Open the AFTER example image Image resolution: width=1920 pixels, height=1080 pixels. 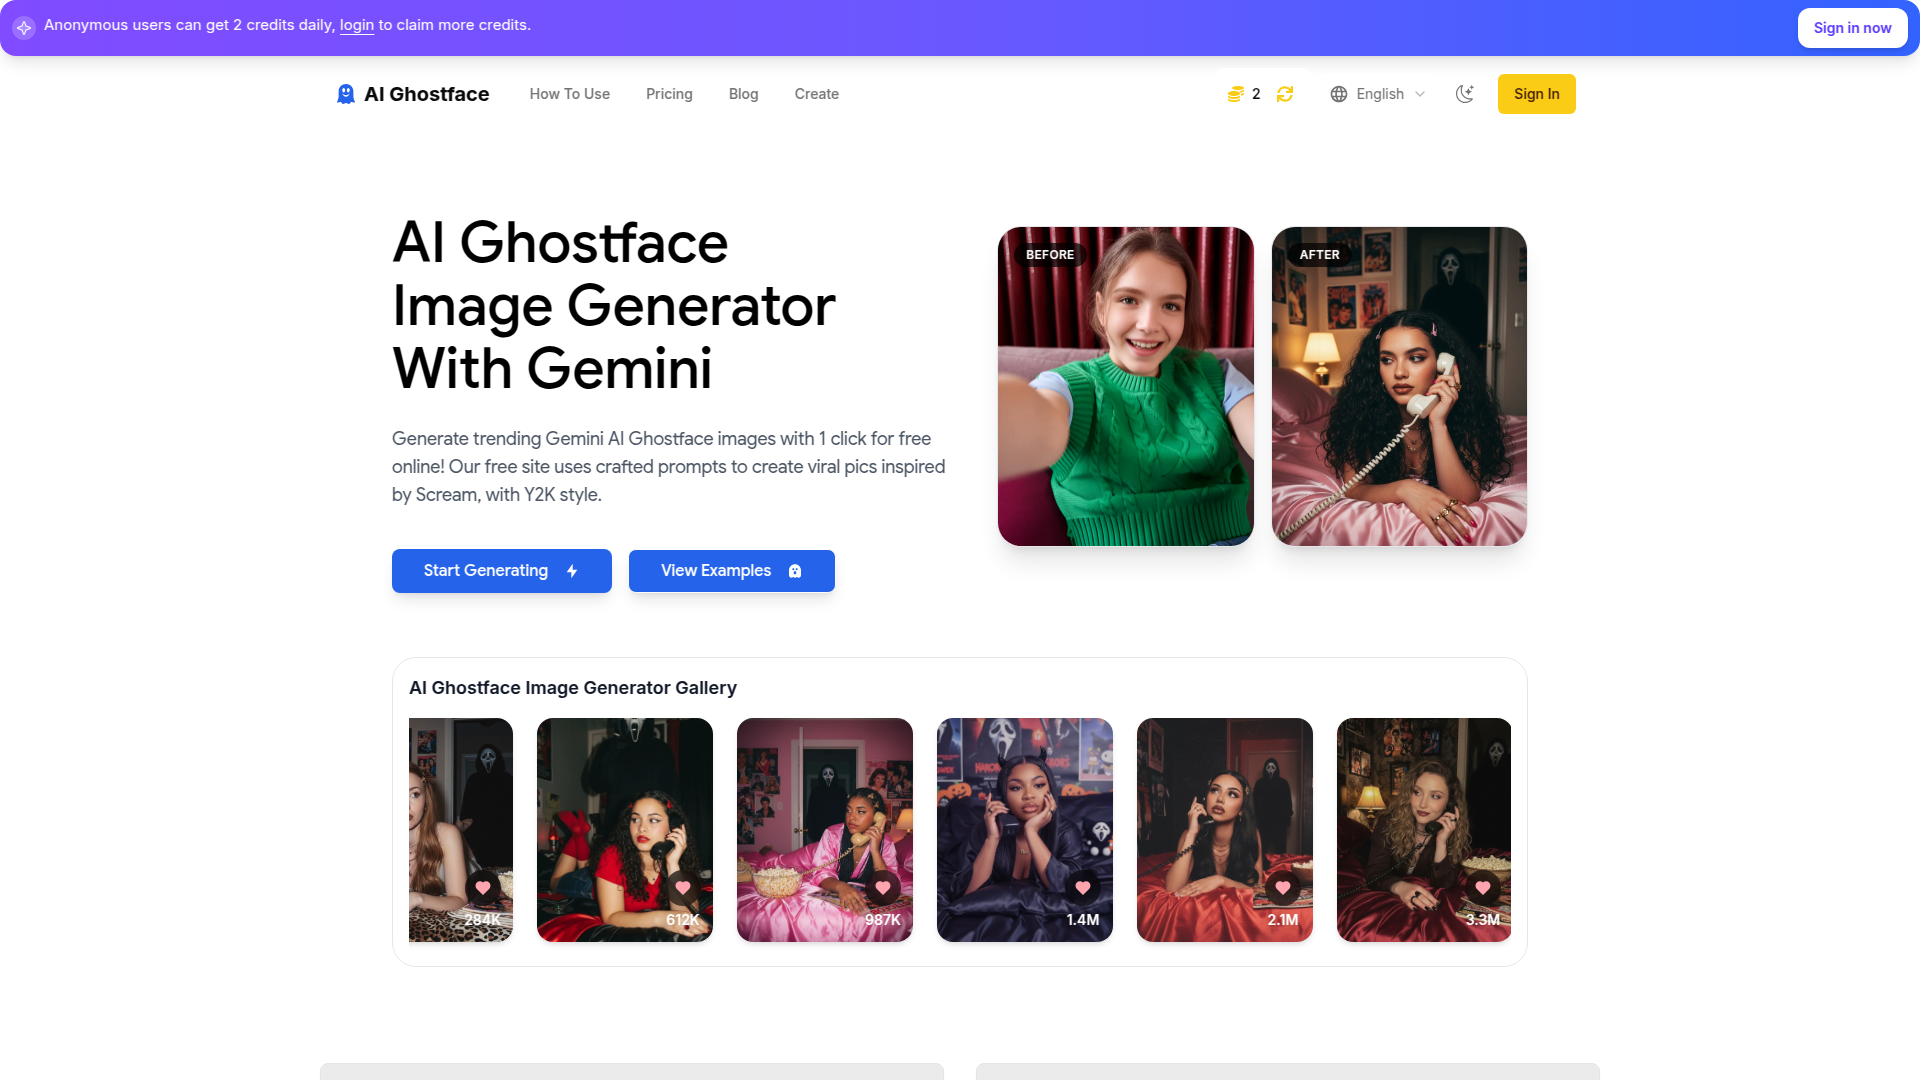(1399, 387)
